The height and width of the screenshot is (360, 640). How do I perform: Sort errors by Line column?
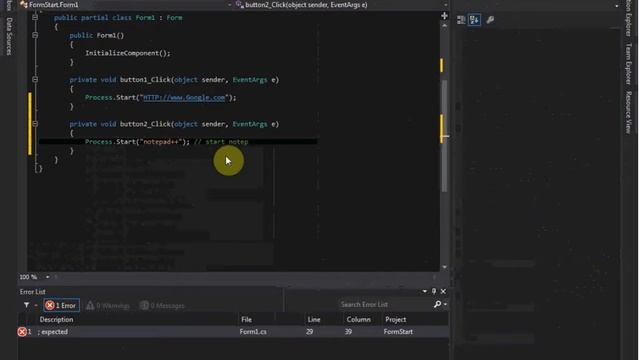[x=314, y=320]
